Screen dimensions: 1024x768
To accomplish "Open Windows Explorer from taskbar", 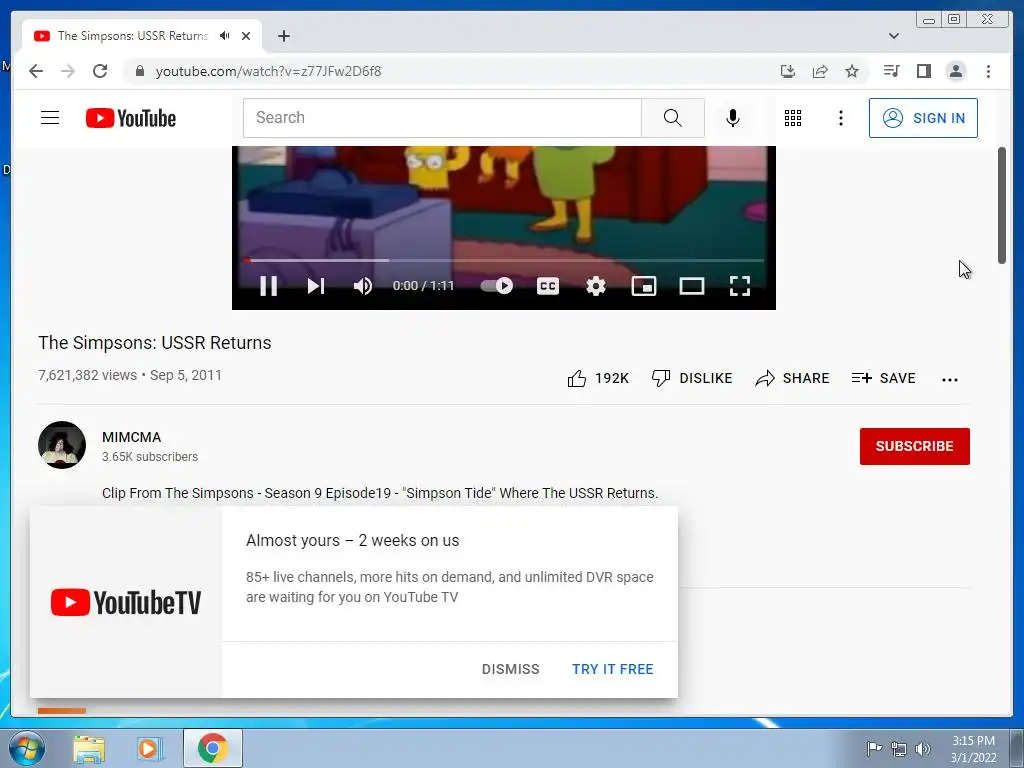I will coord(89,749).
